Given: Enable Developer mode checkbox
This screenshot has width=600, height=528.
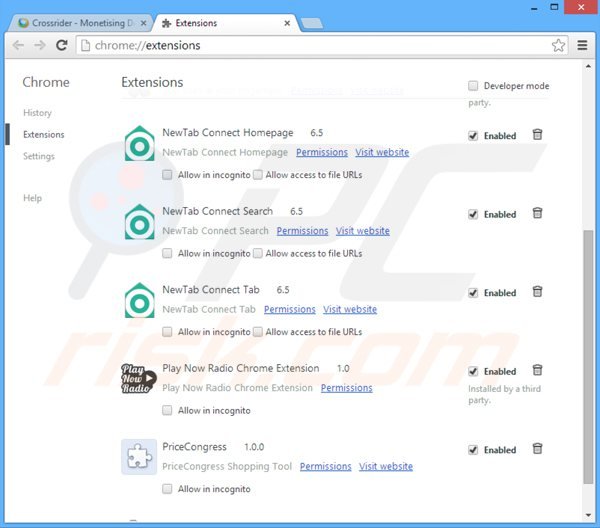Looking at the screenshot, I should [473, 86].
